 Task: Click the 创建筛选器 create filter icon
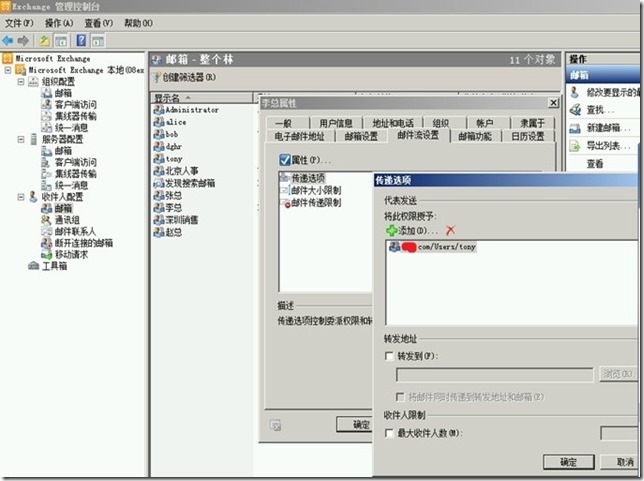tap(156, 77)
